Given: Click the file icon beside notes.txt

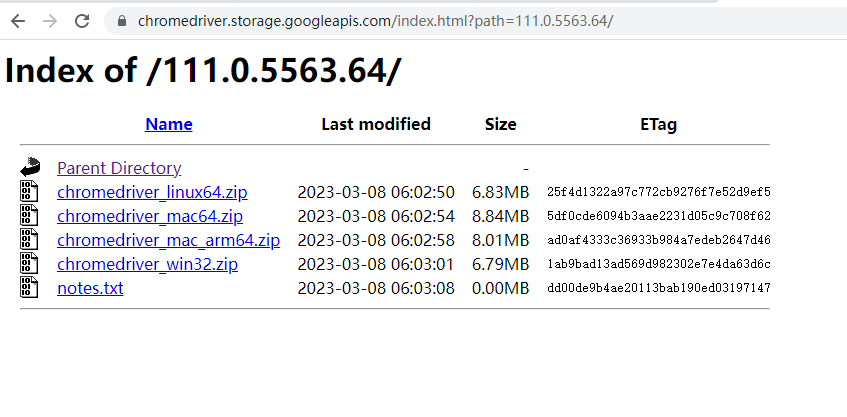Looking at the screenshot, I should pyautogui.click(x=29, y=287).
